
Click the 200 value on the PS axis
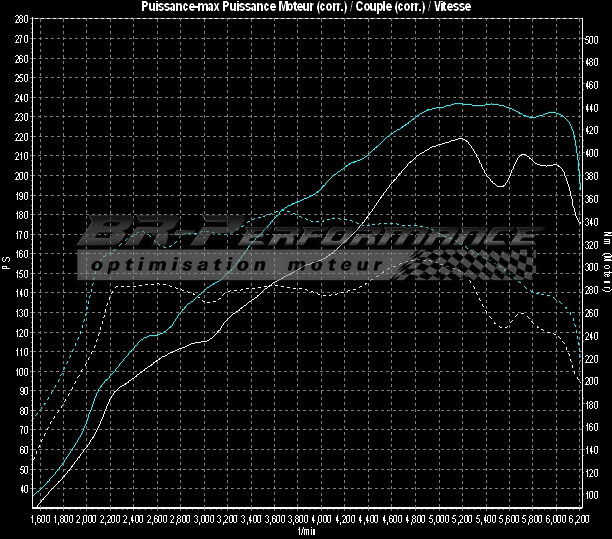click(x=22, y=175)
